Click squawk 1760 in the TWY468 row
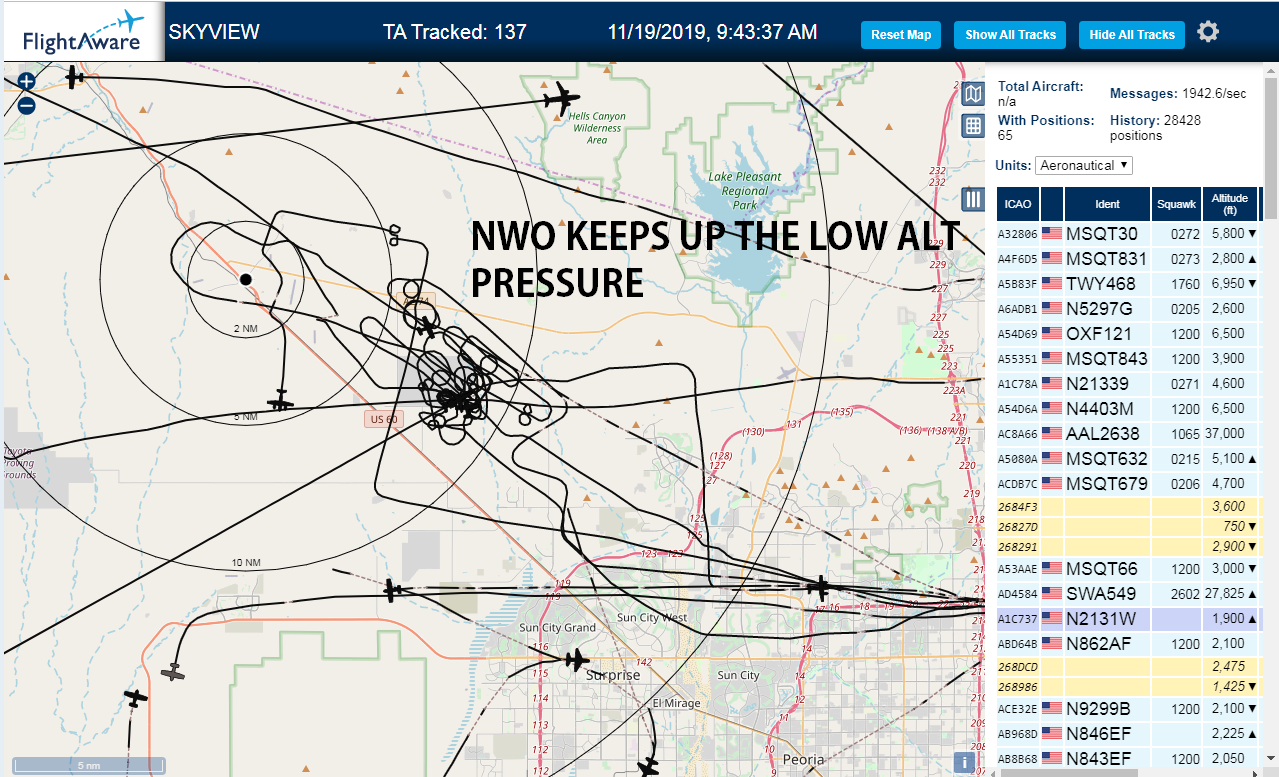This screenshot has width=1279, height=777. tap(1185, 284)
